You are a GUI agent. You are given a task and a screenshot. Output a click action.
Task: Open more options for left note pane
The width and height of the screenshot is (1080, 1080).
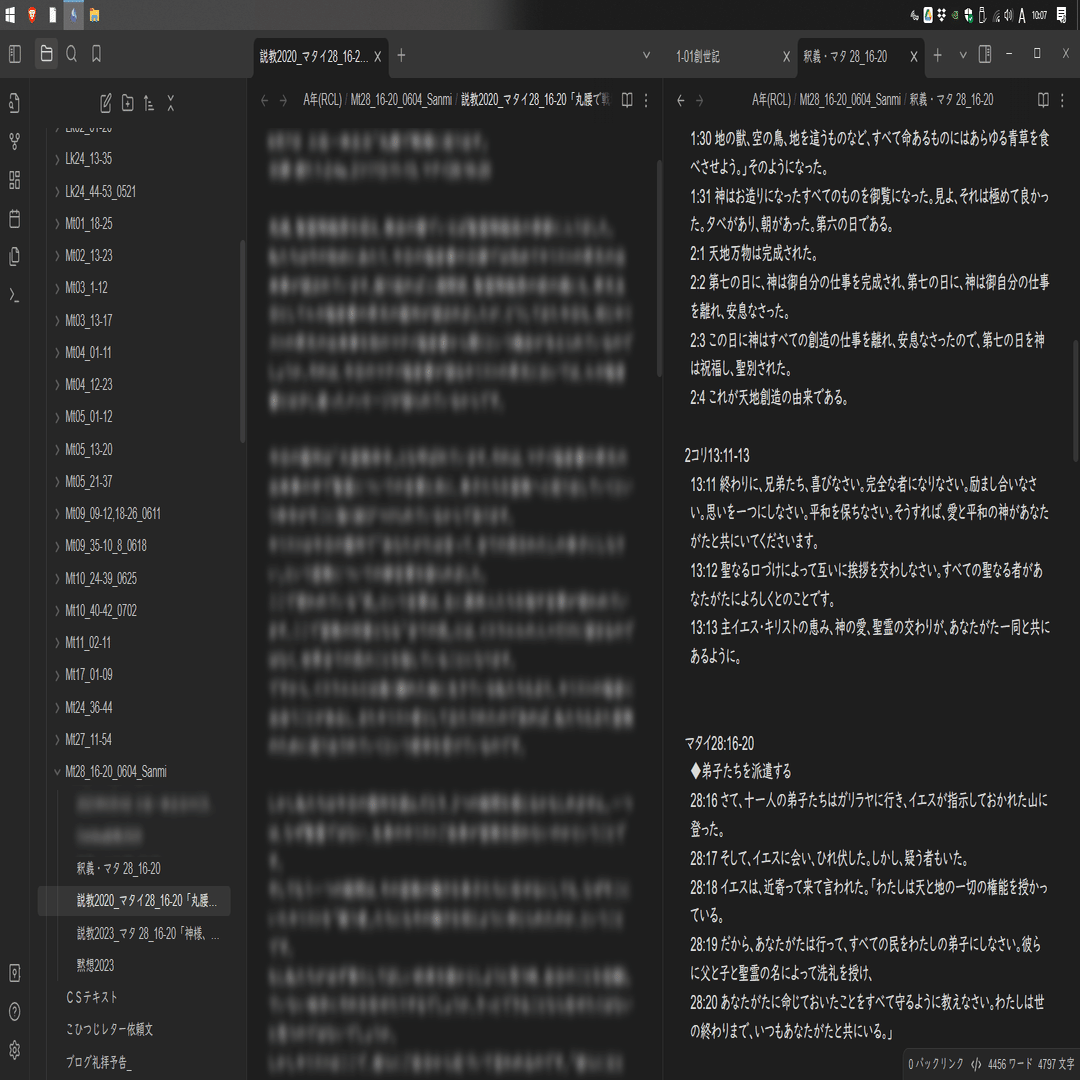(646, 101)
